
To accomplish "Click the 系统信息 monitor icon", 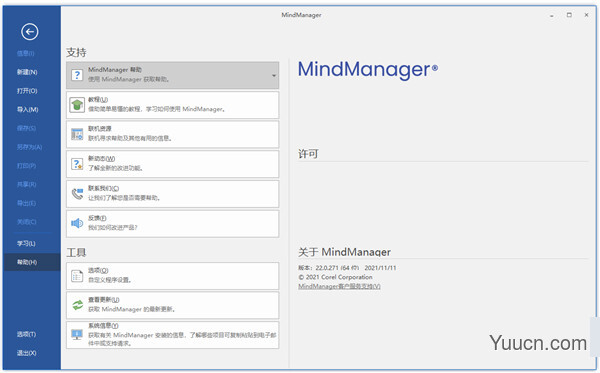I will pyautogui.click(x=77, y=335).
